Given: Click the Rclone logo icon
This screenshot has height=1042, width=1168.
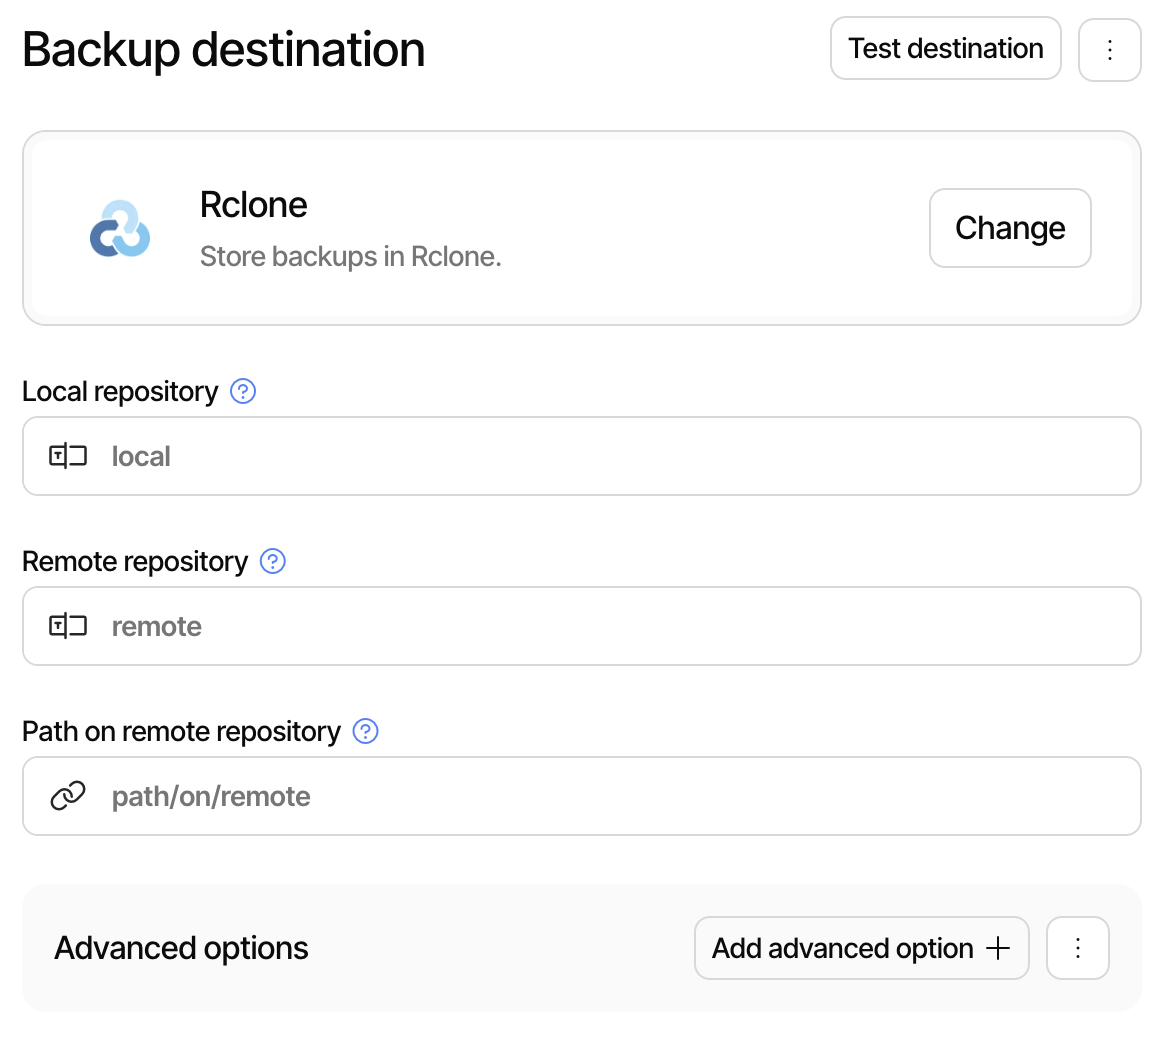Looking at the screenshot, I should 120,228.
